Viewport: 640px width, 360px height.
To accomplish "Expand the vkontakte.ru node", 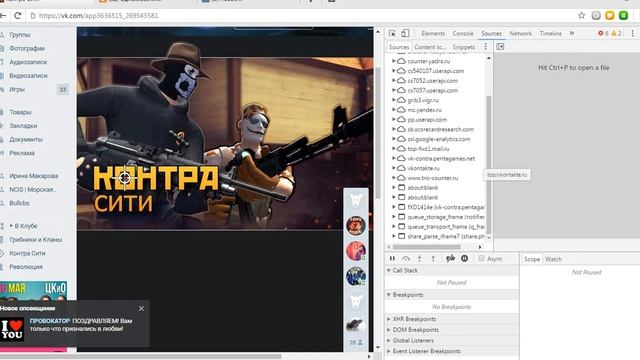I will tap(394, 168).
